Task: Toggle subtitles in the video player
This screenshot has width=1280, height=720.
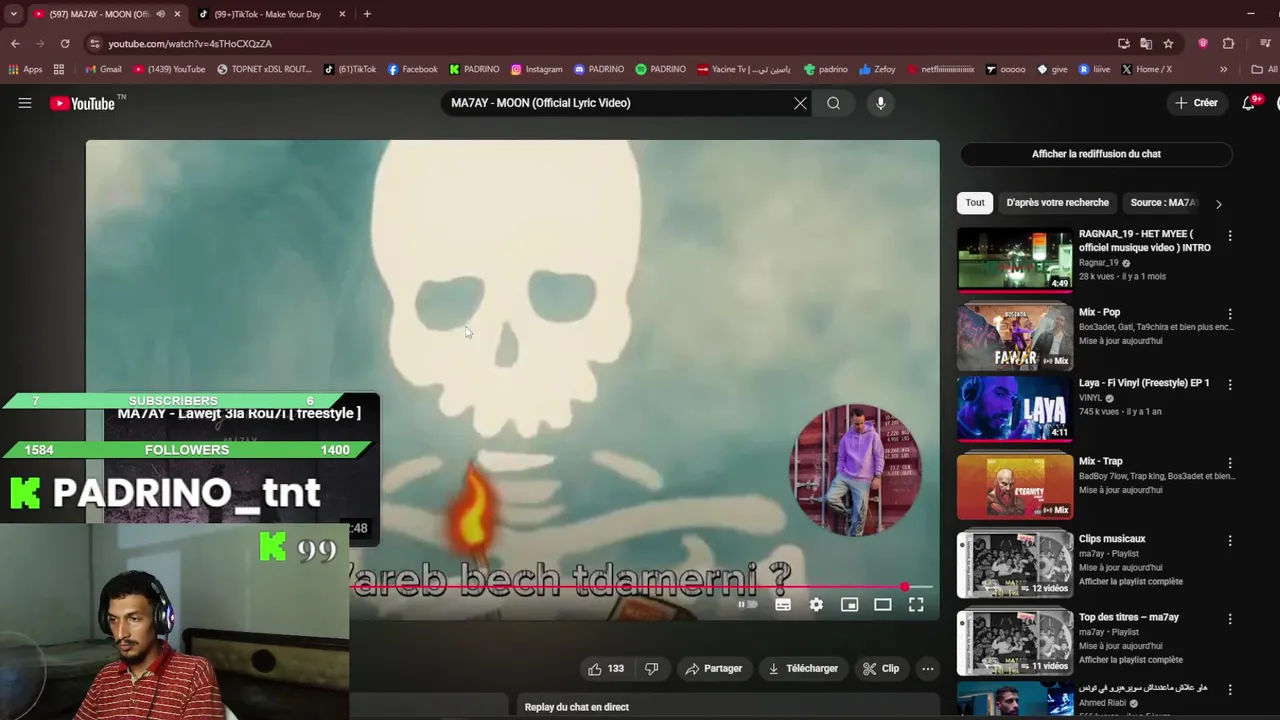Action: 783,604
